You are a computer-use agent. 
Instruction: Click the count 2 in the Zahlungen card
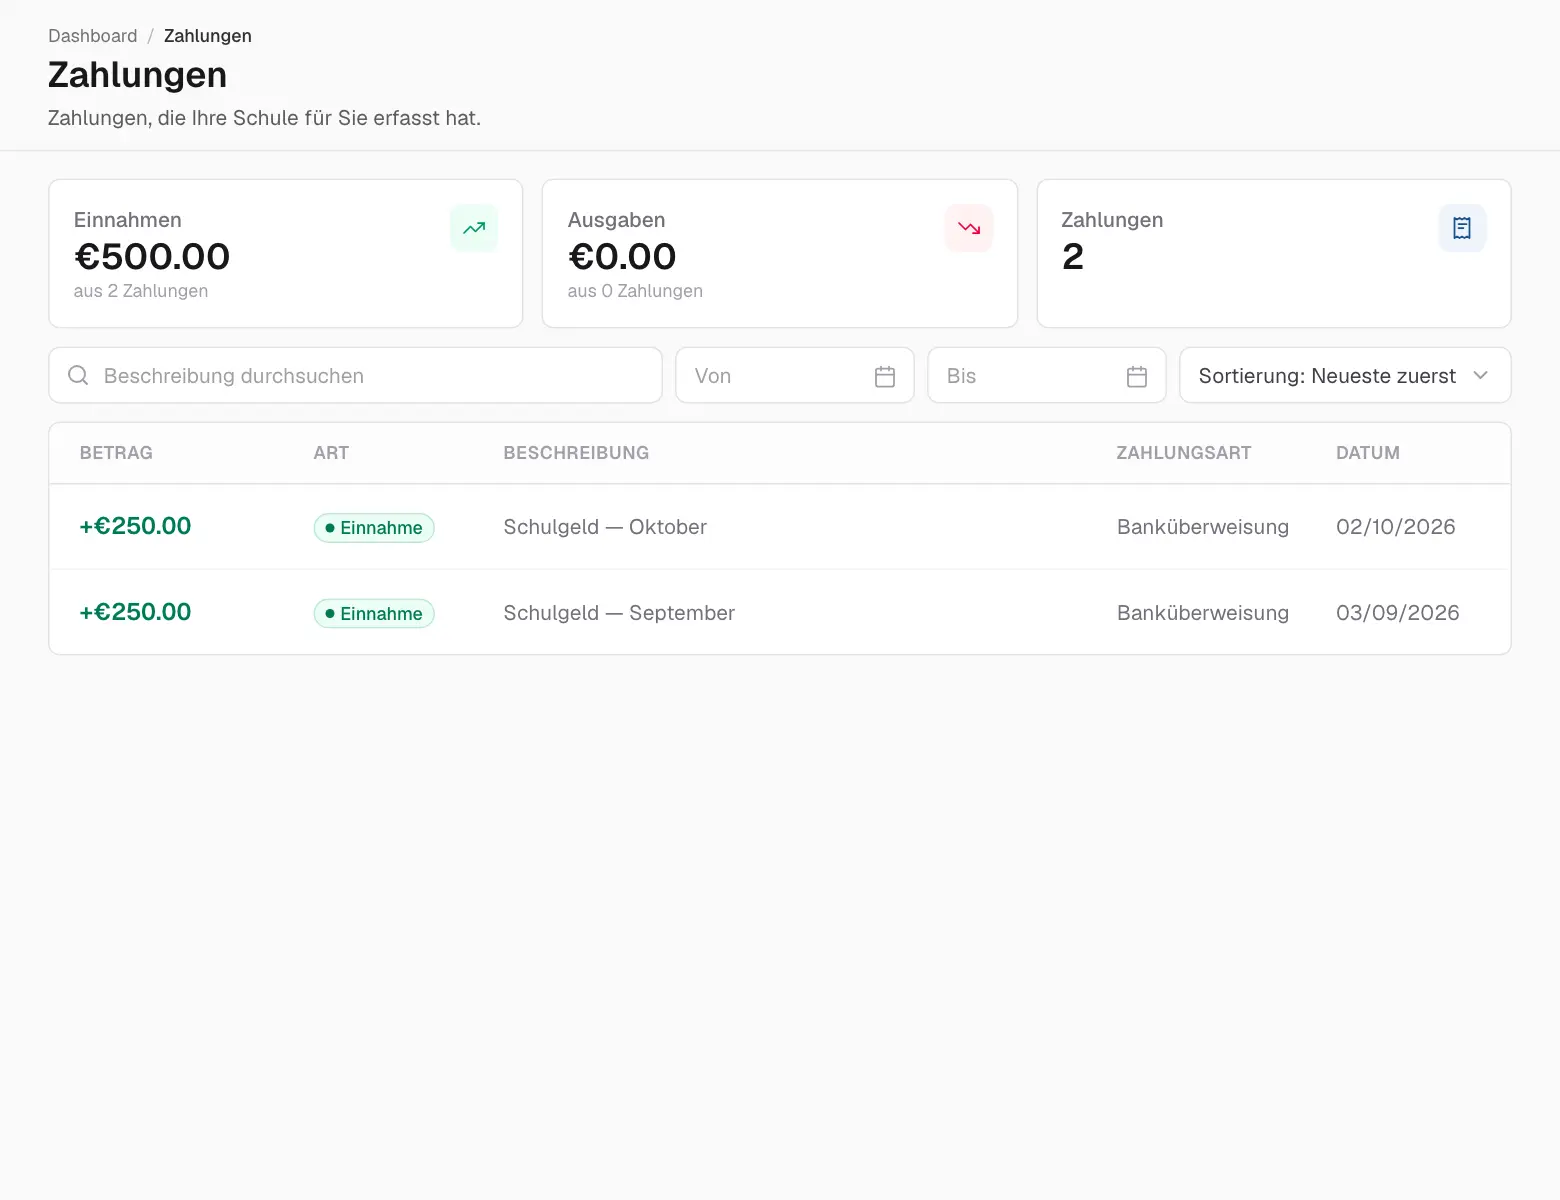(1073, 257)
